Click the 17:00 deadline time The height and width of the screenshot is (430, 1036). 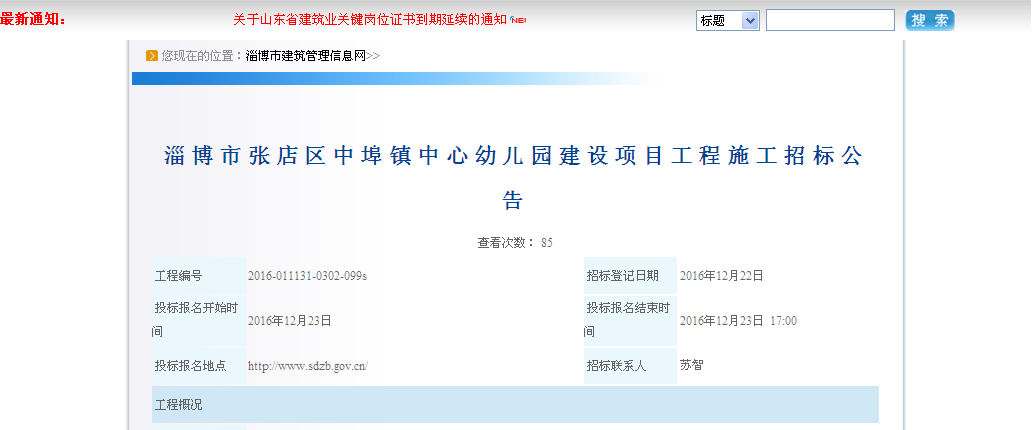[x=783, y=321]
